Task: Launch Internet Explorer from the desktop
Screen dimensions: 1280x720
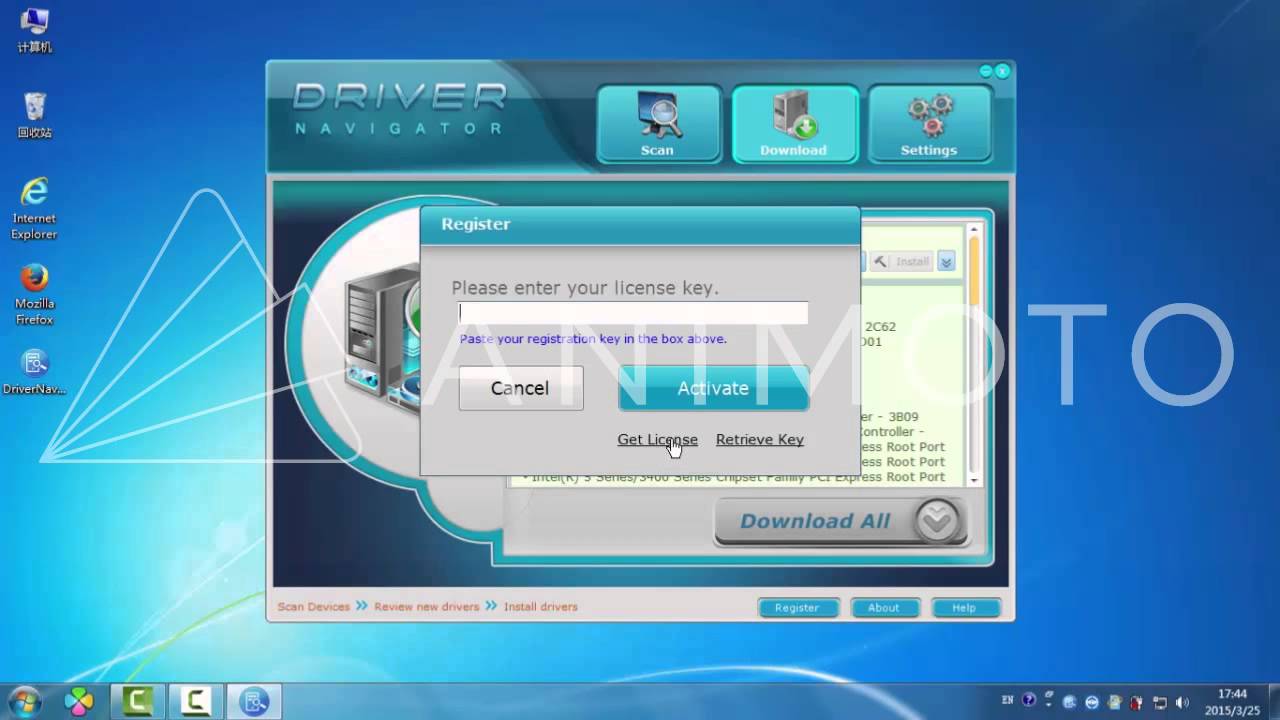Action: click(34, 208)
